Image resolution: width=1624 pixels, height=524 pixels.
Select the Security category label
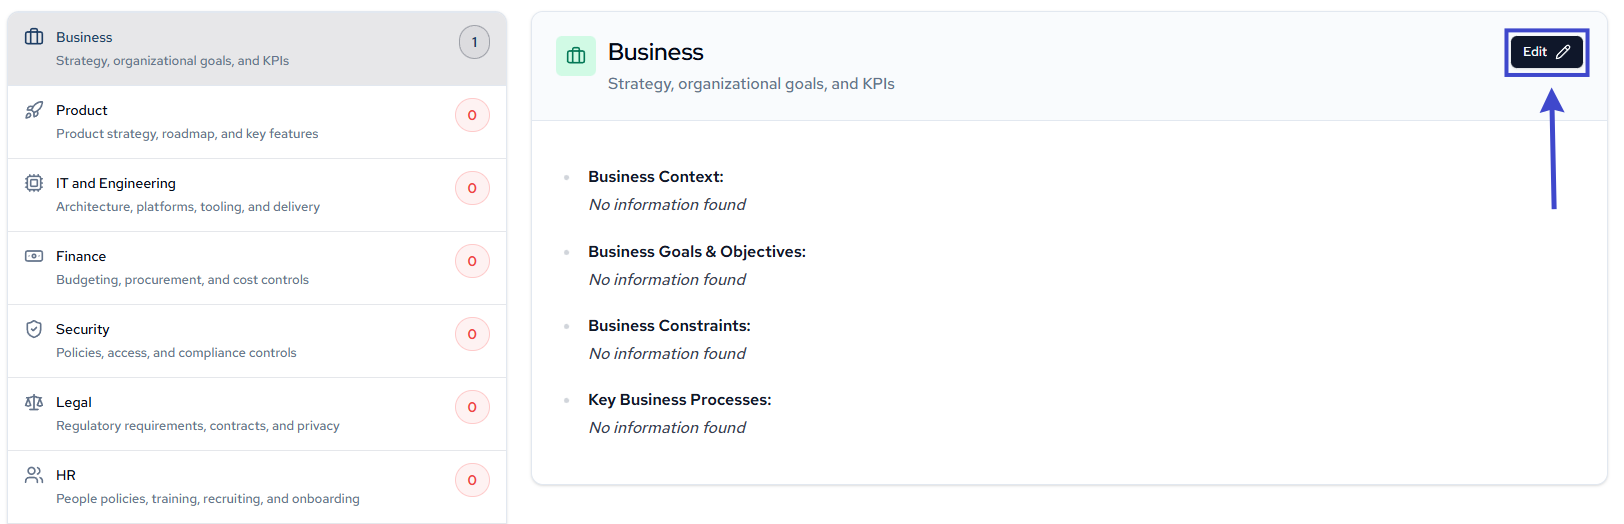(83, 329)
